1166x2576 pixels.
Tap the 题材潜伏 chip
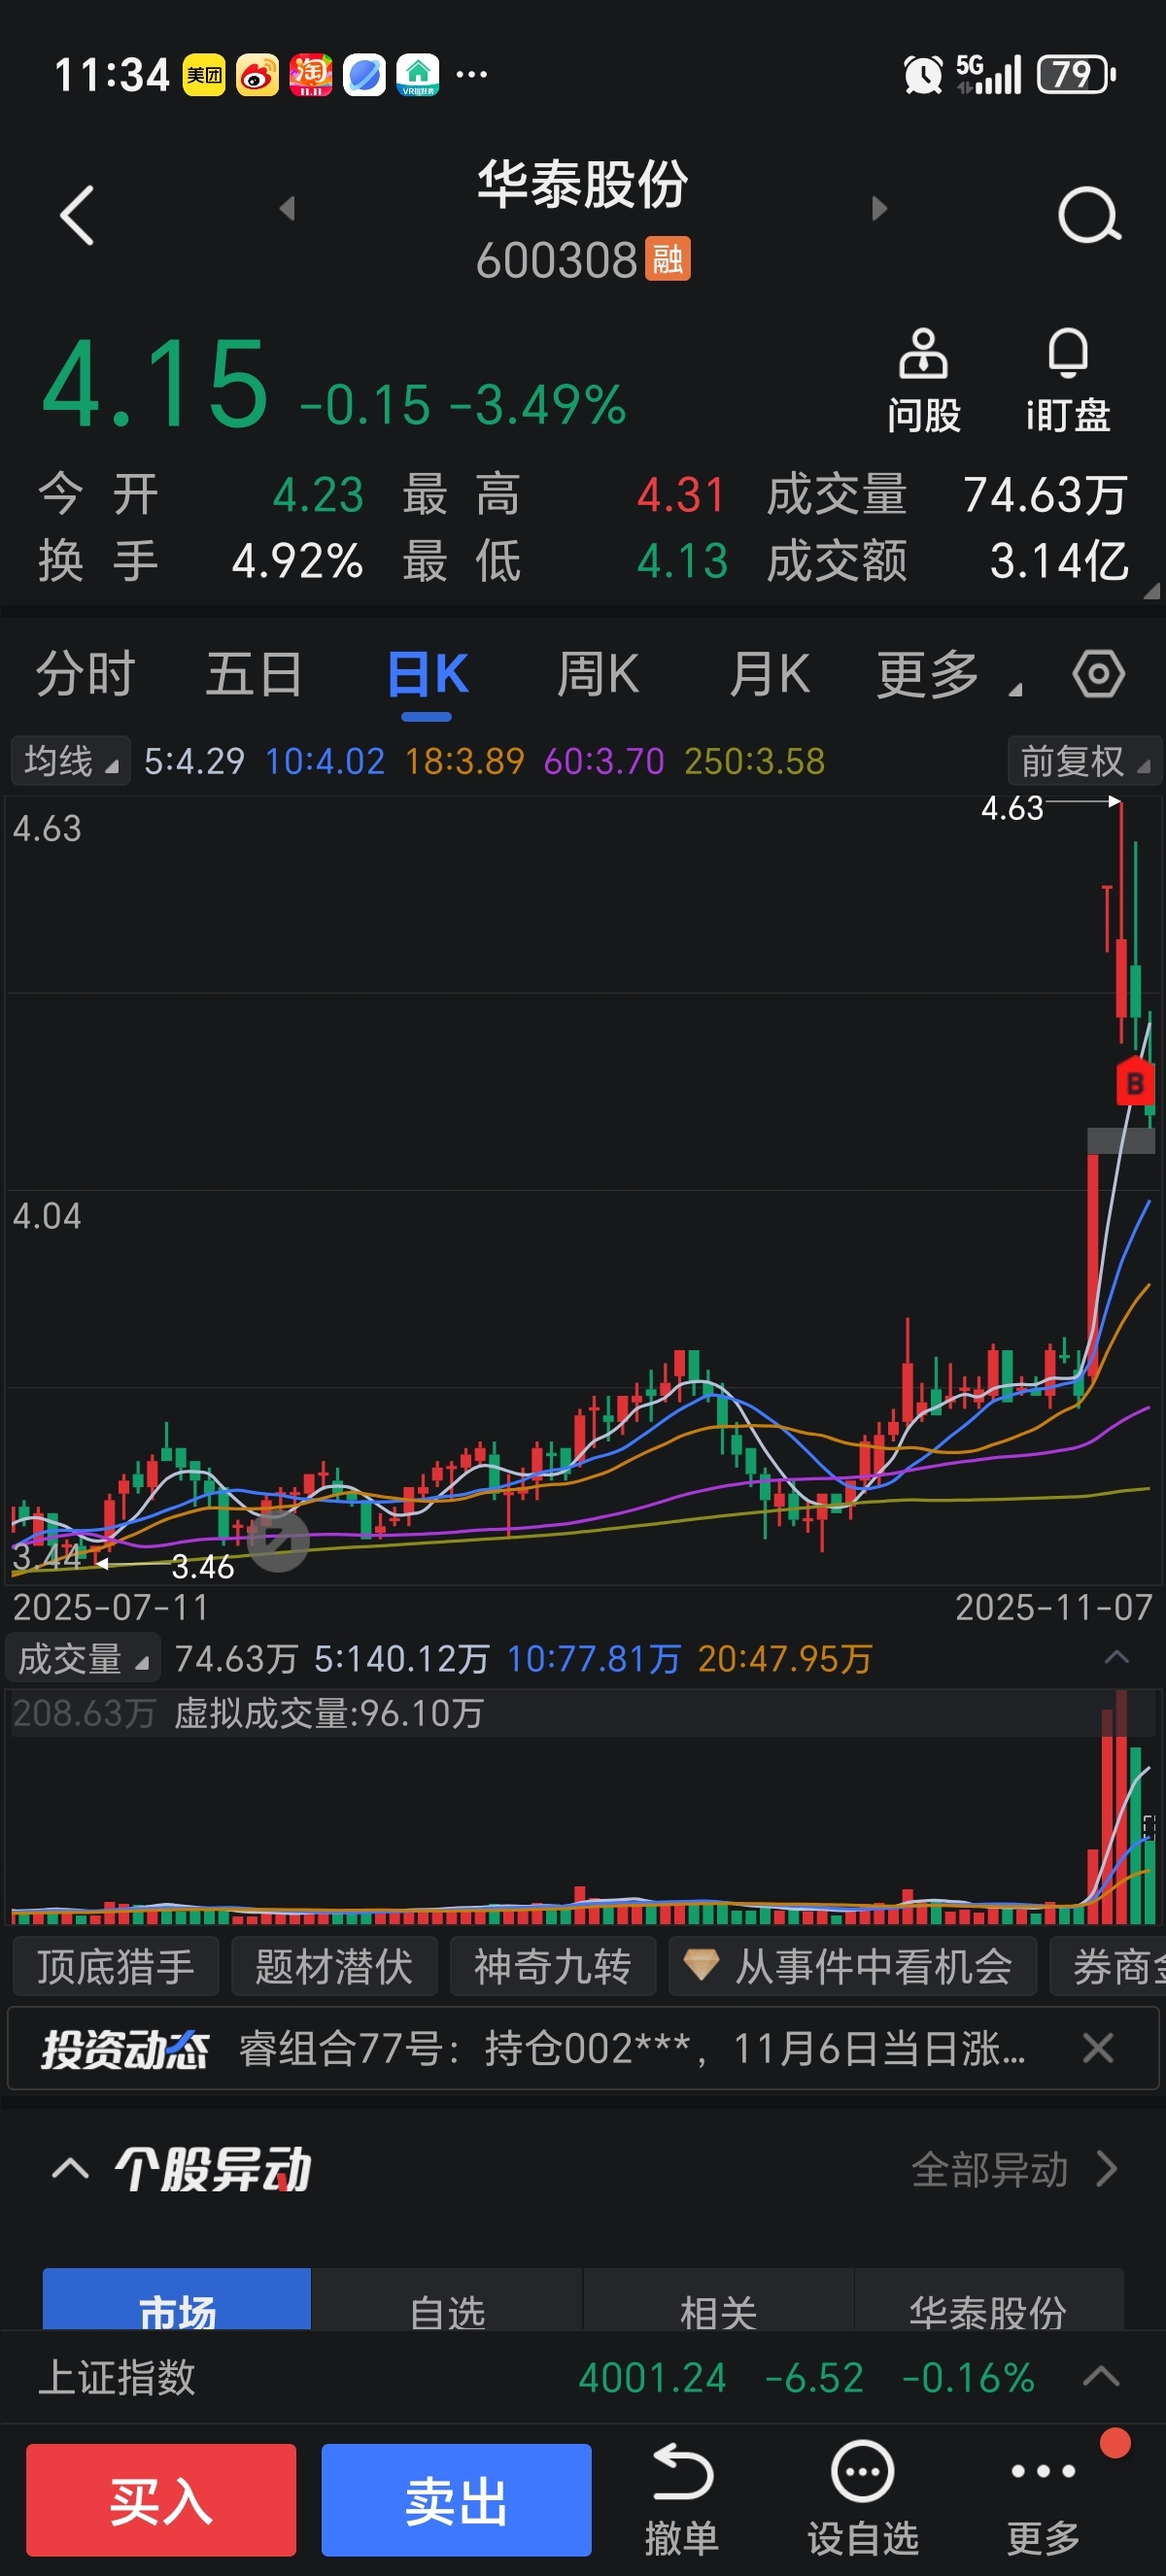click(334, 1966)
